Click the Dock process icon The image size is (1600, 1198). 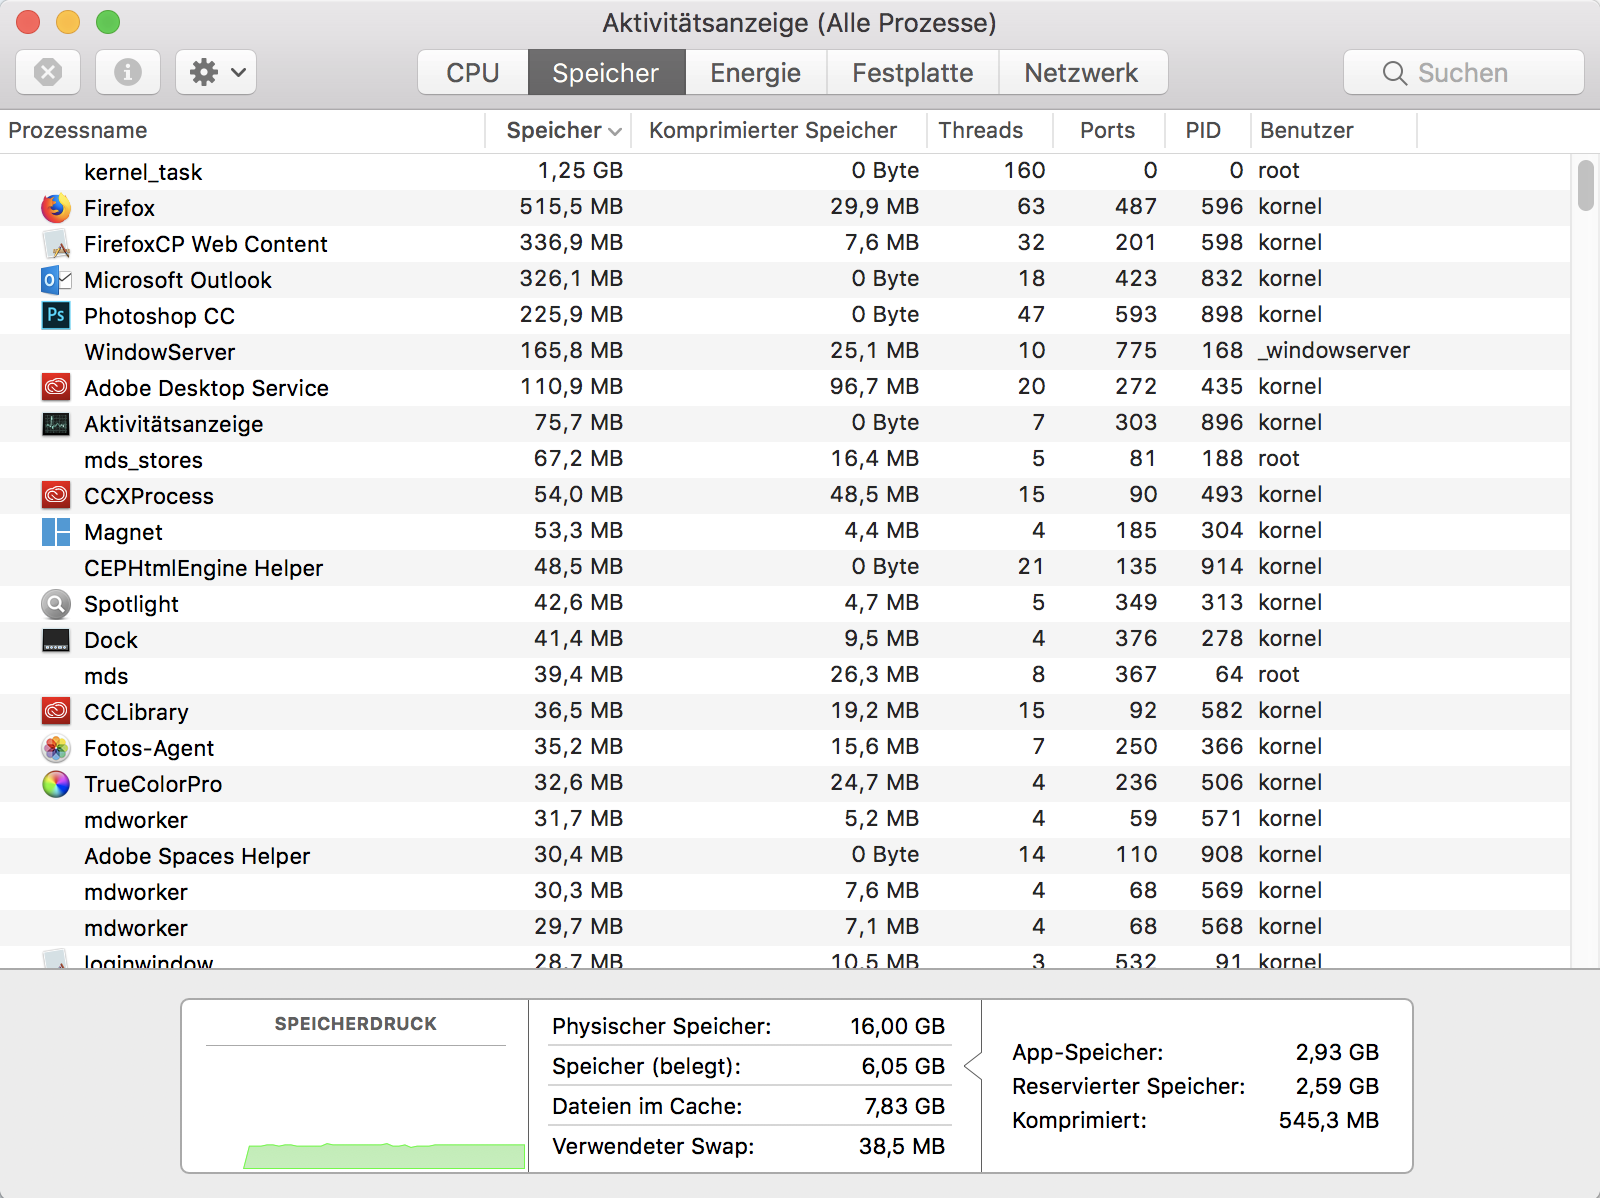(56, 640)
